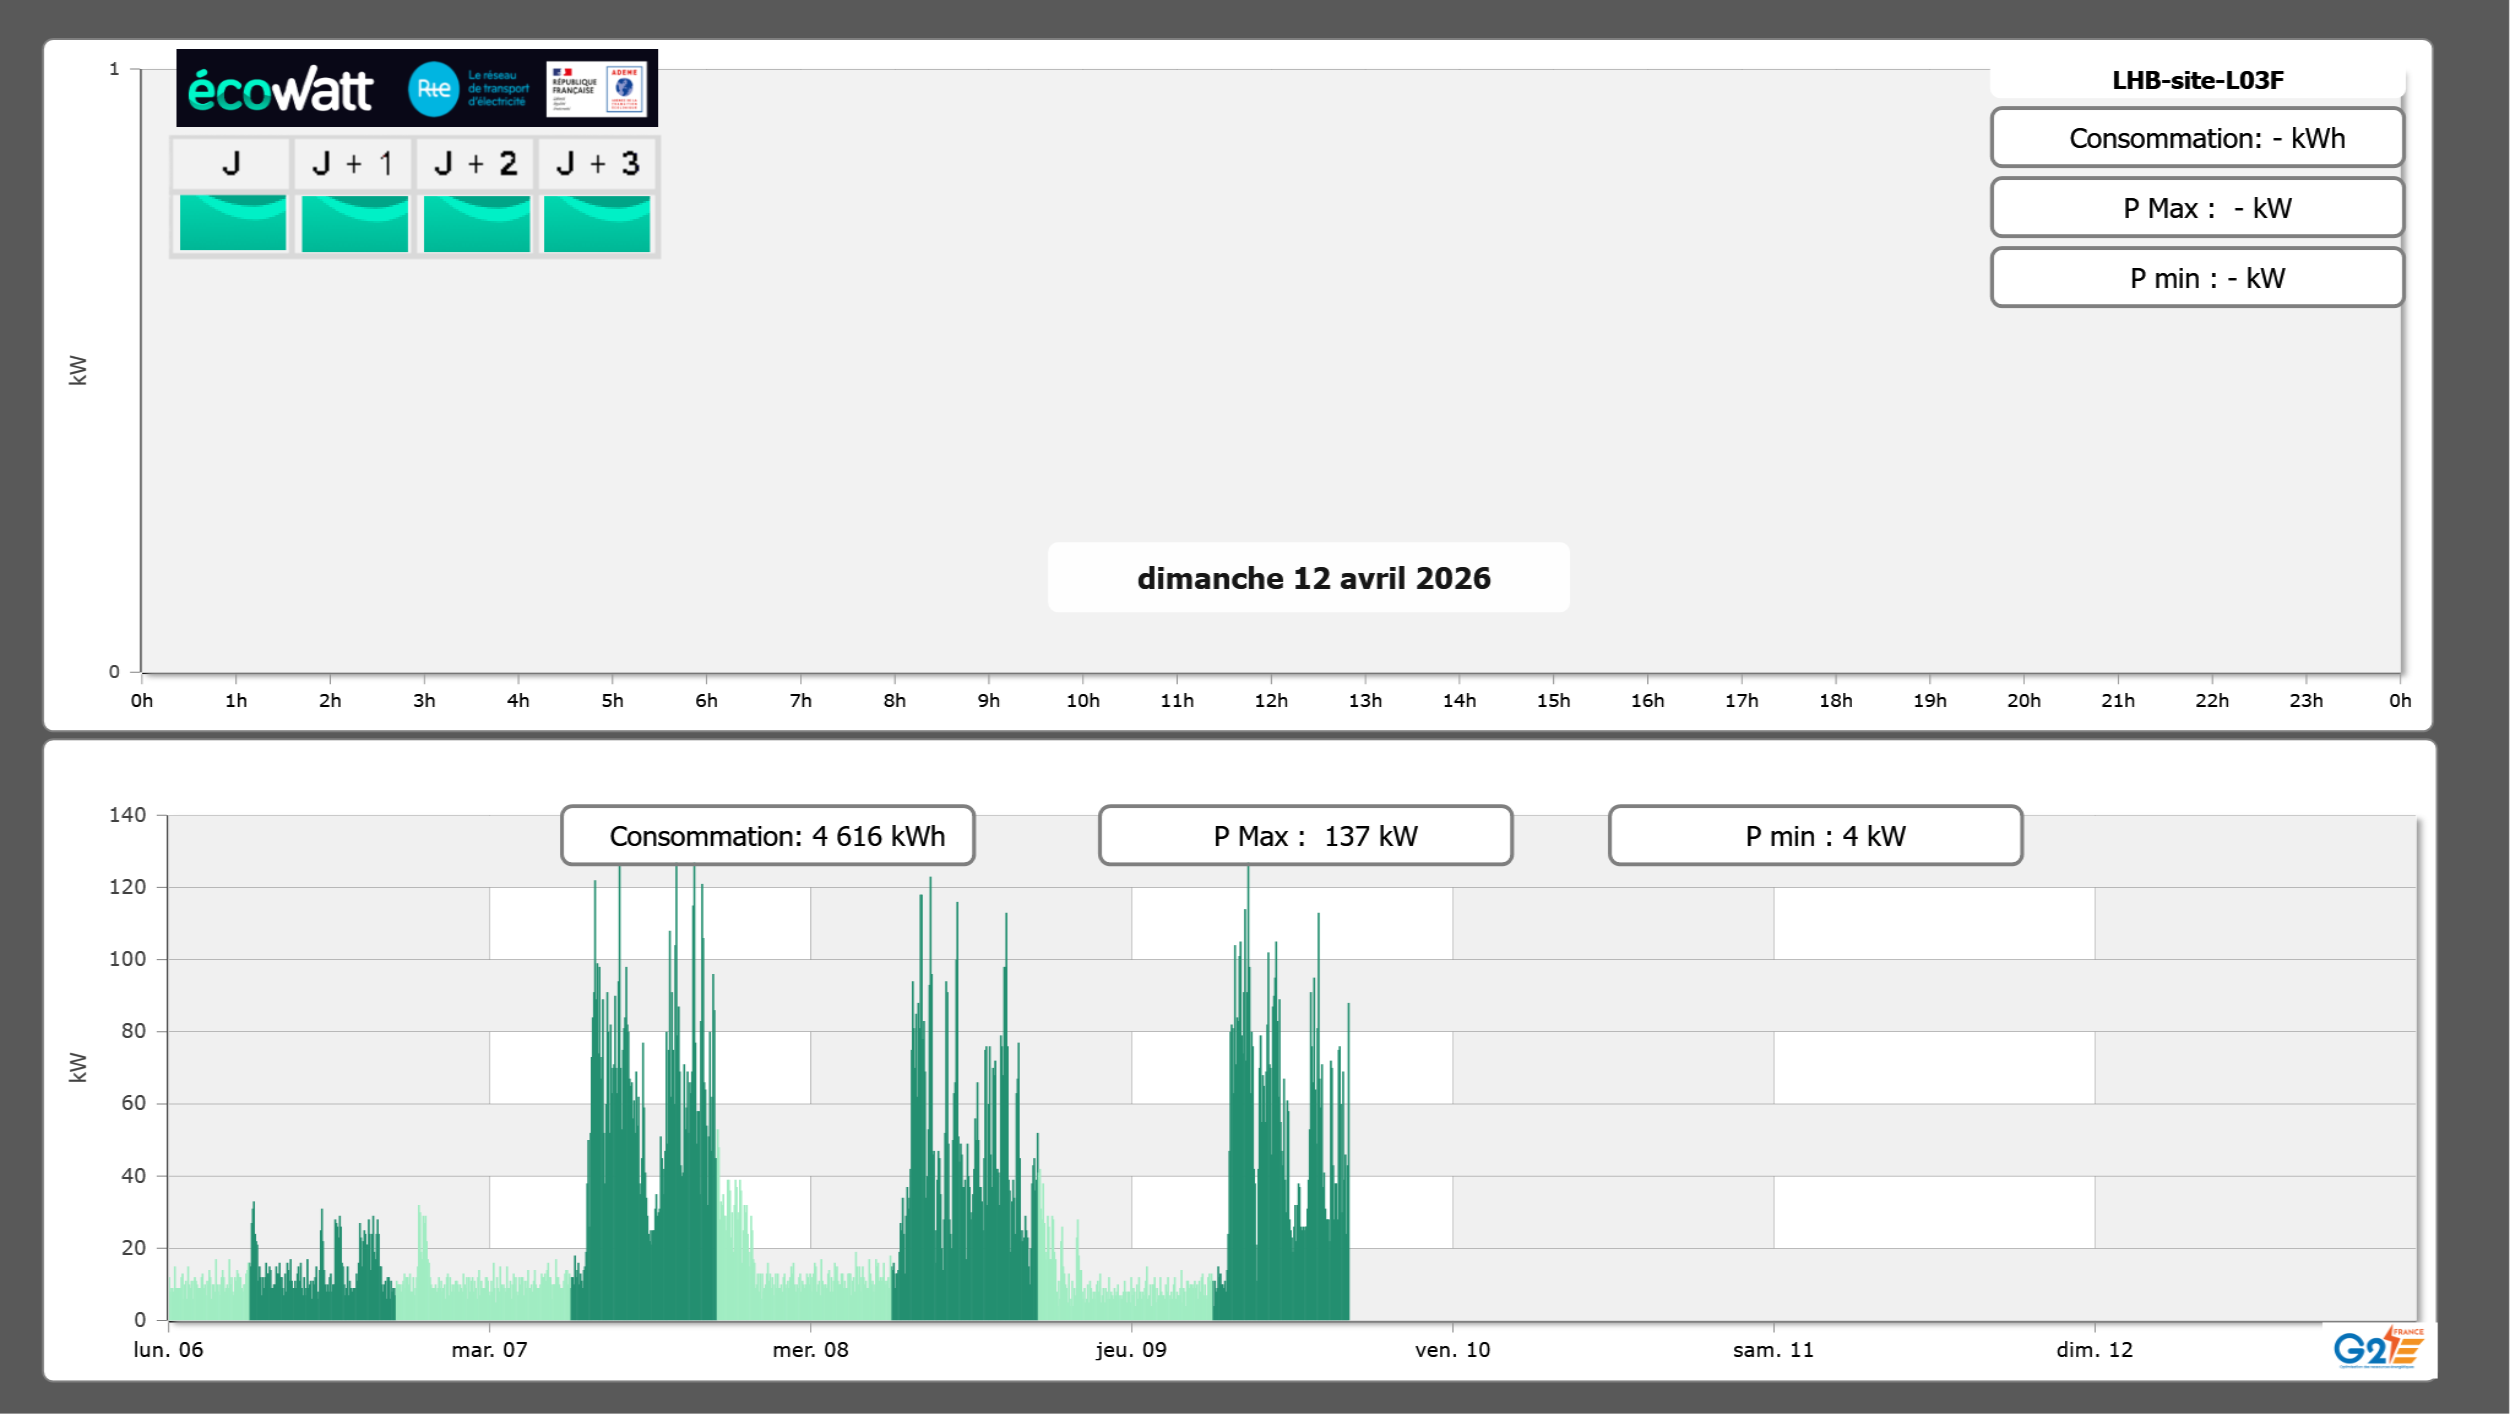The image size is (2511, 1415).
Task: Click the G2E France logo
Action: point(2377,1347)
